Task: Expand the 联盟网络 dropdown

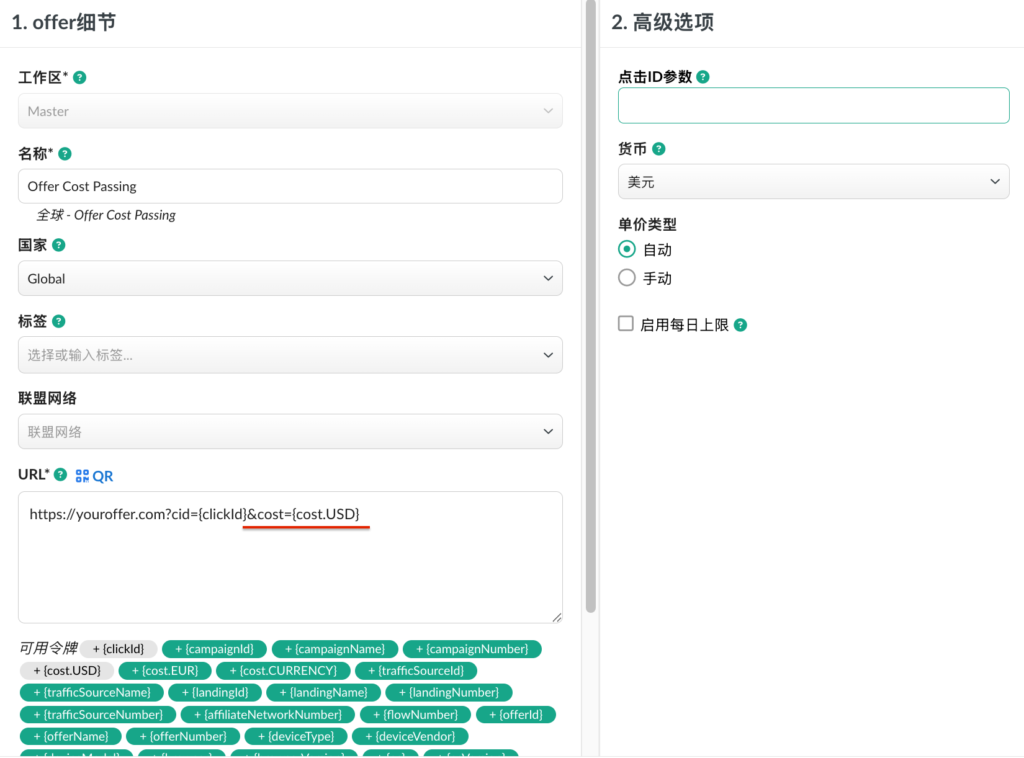Action: coord(290,431)
